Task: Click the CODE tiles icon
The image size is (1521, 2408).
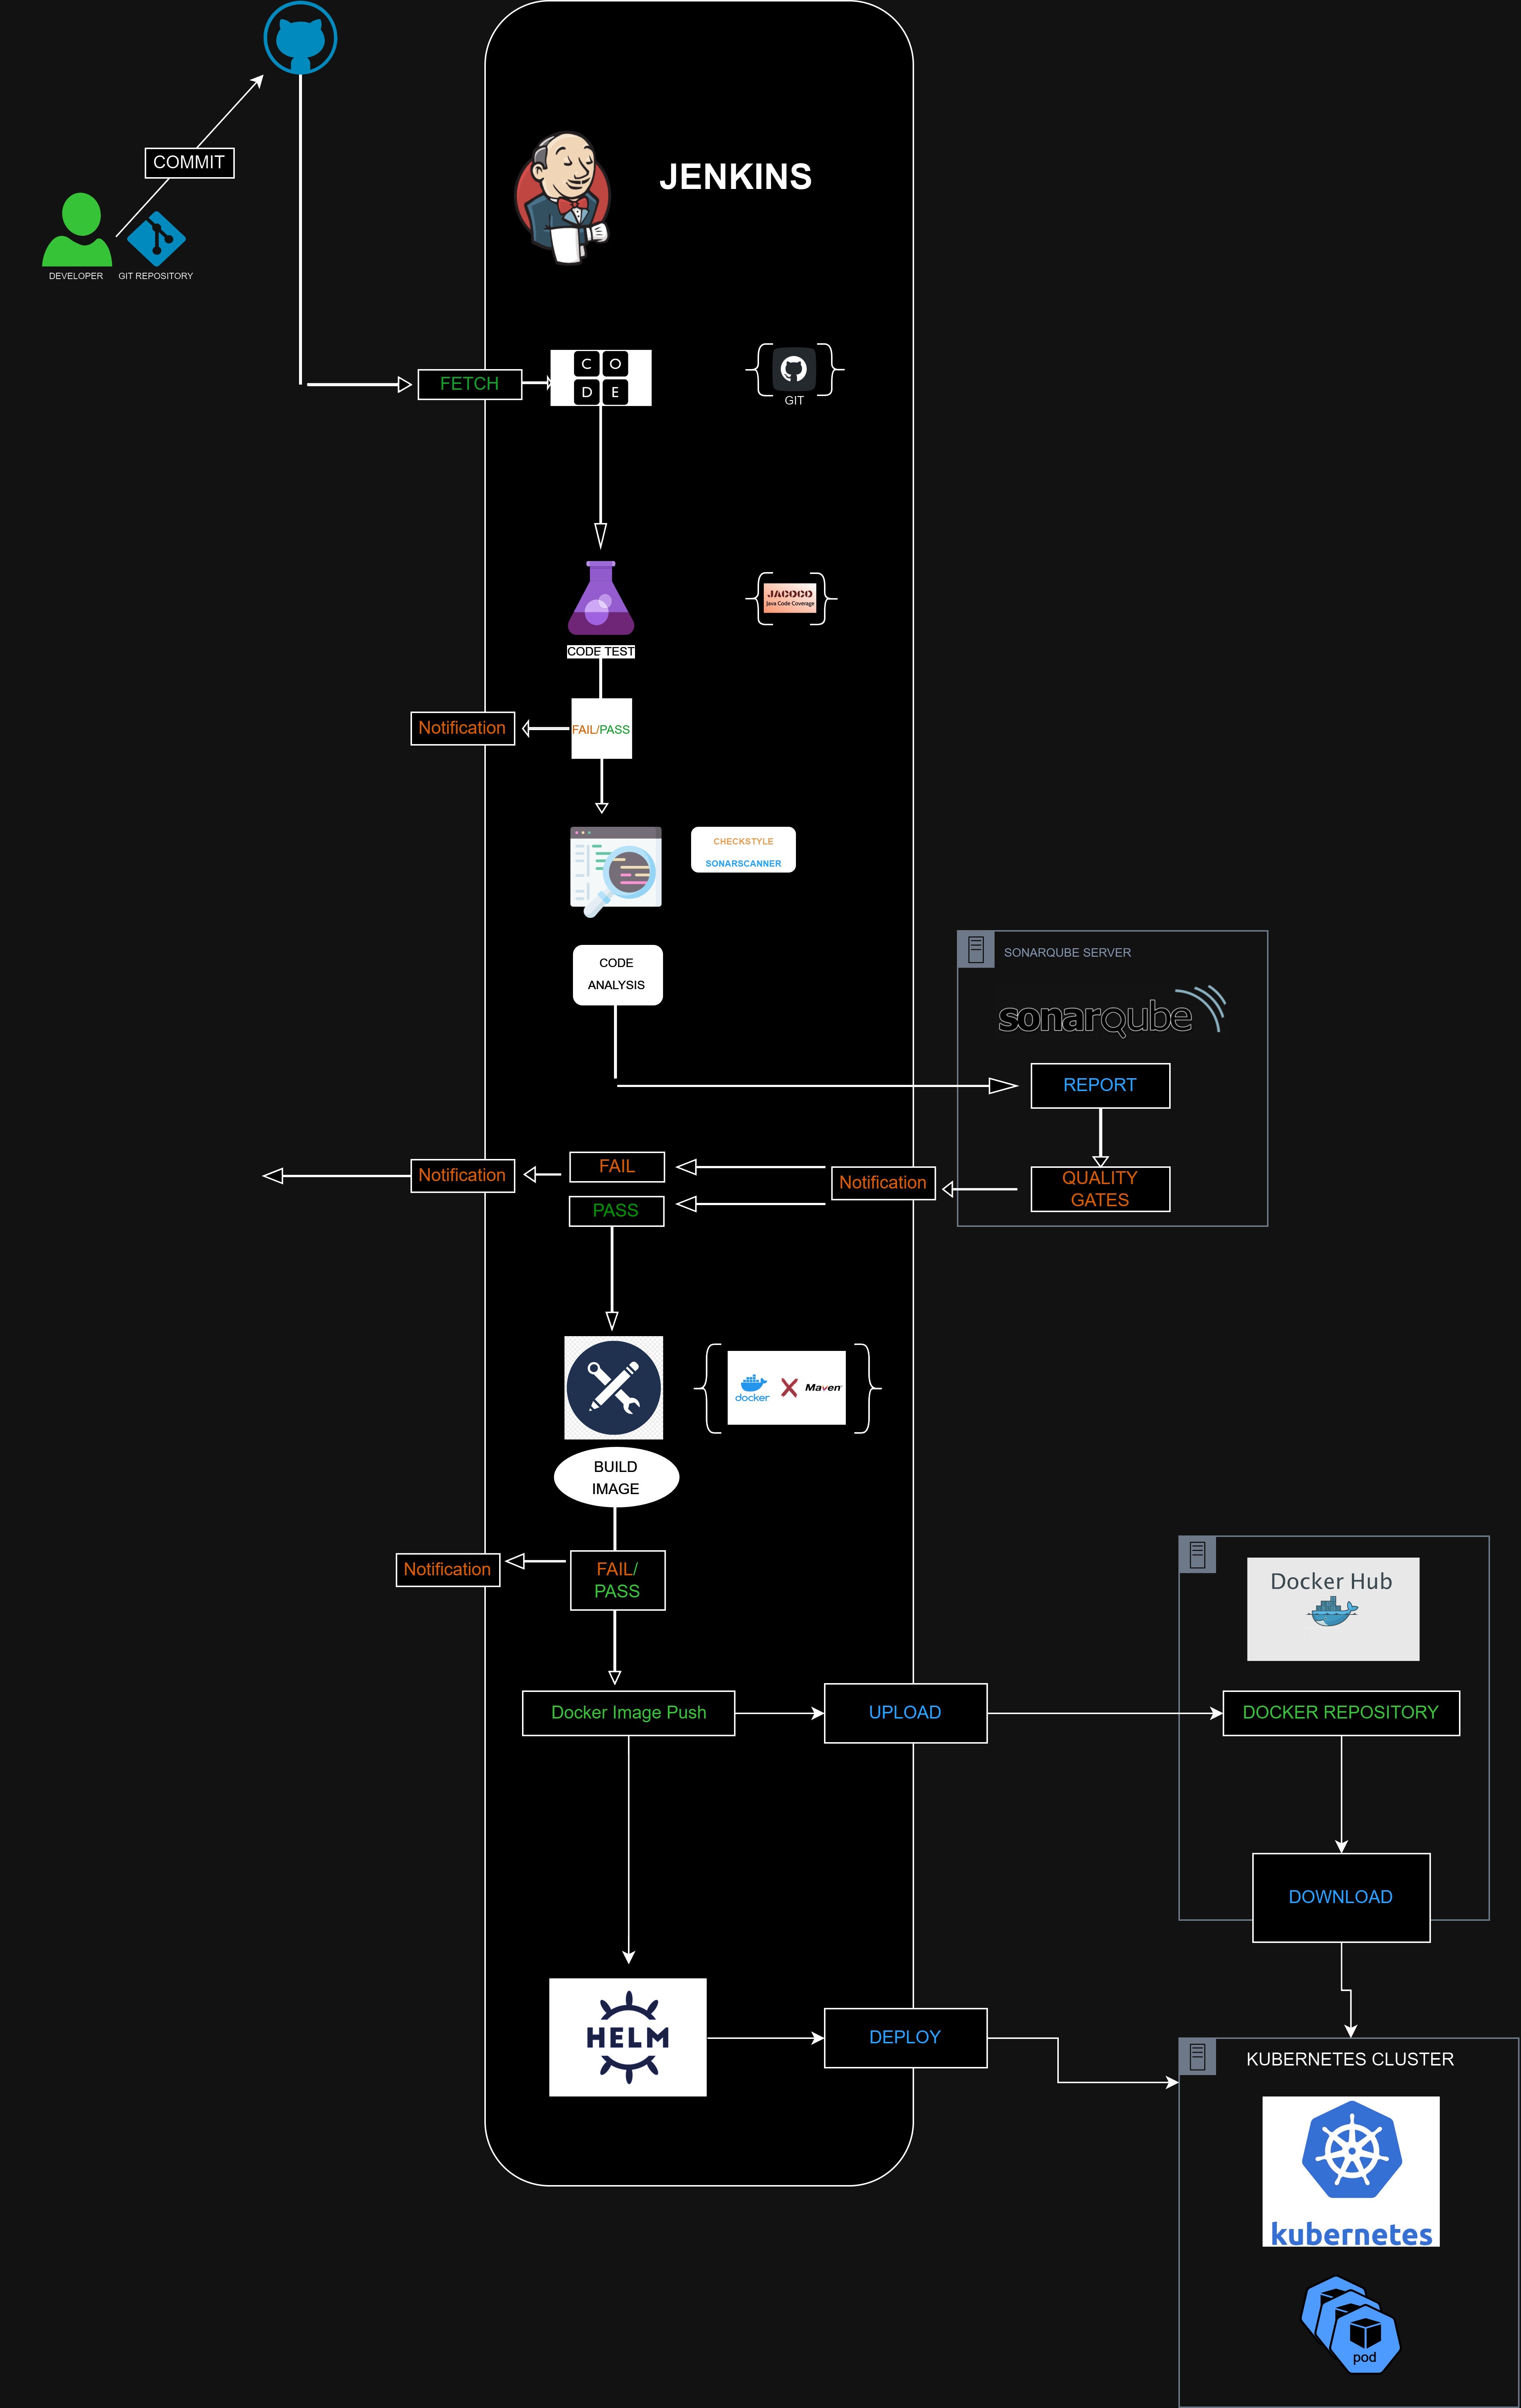Action: pos(601,378)
